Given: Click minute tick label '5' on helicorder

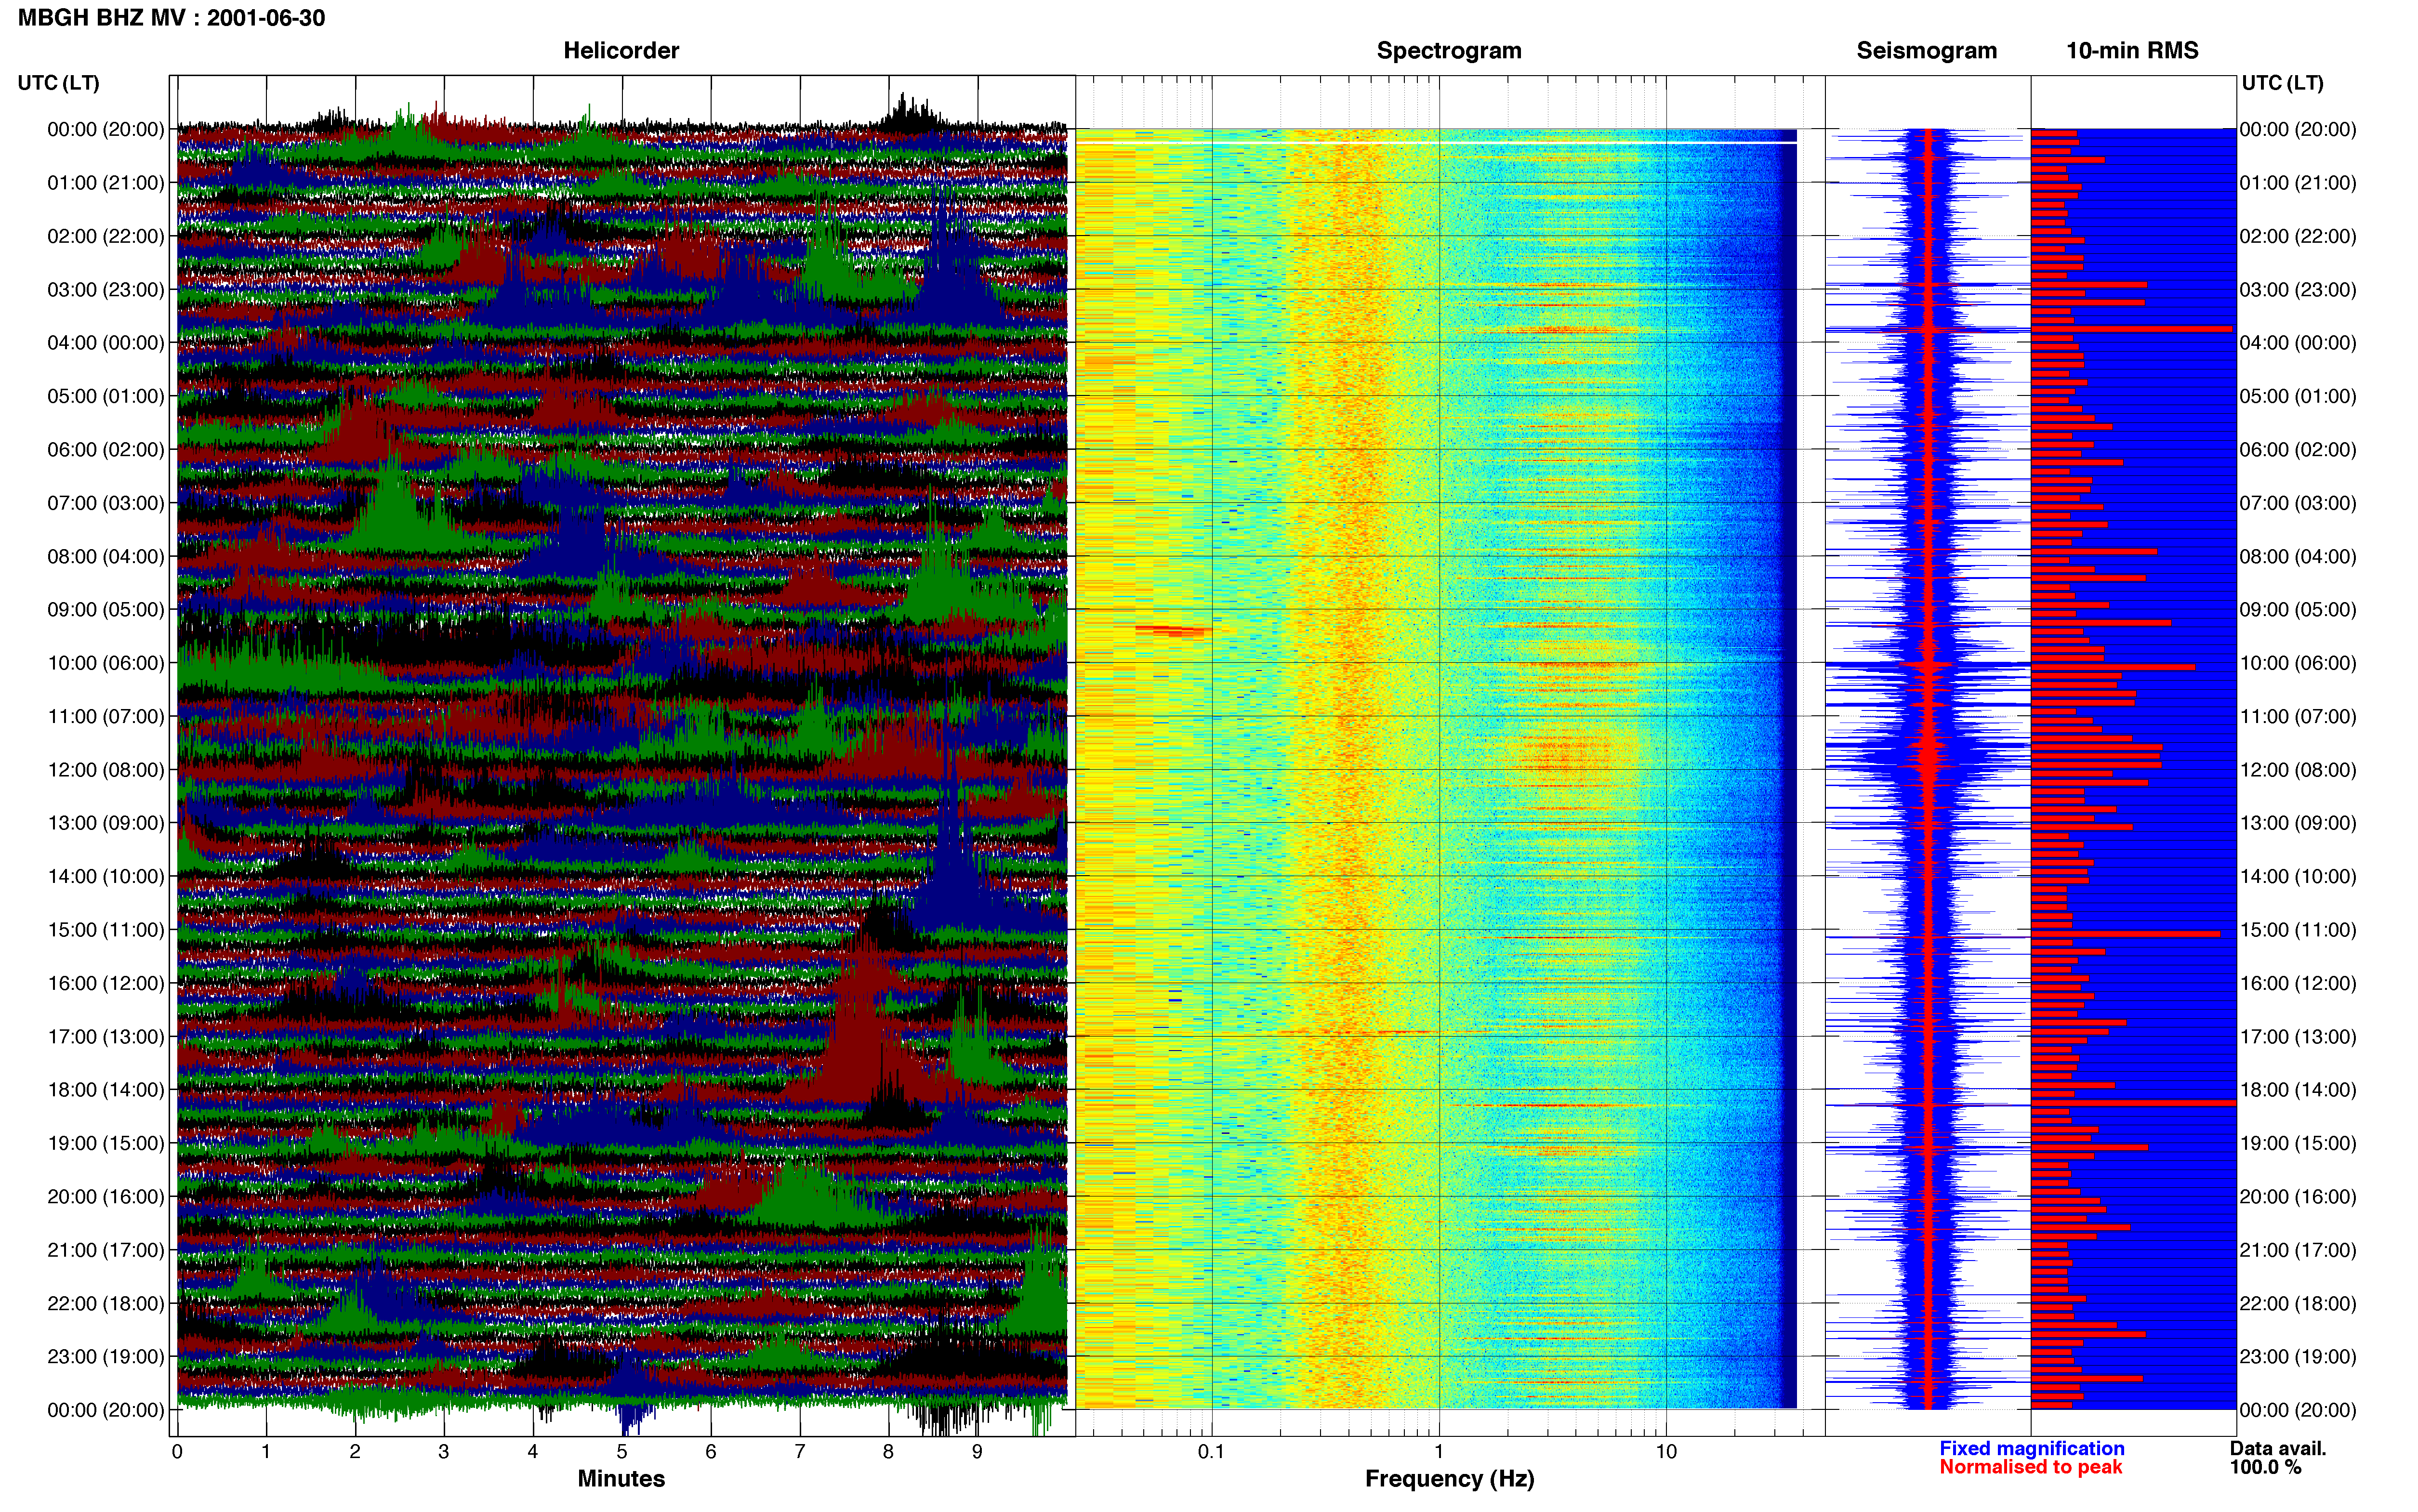Looking at the screenshot, I should 622,1452.
